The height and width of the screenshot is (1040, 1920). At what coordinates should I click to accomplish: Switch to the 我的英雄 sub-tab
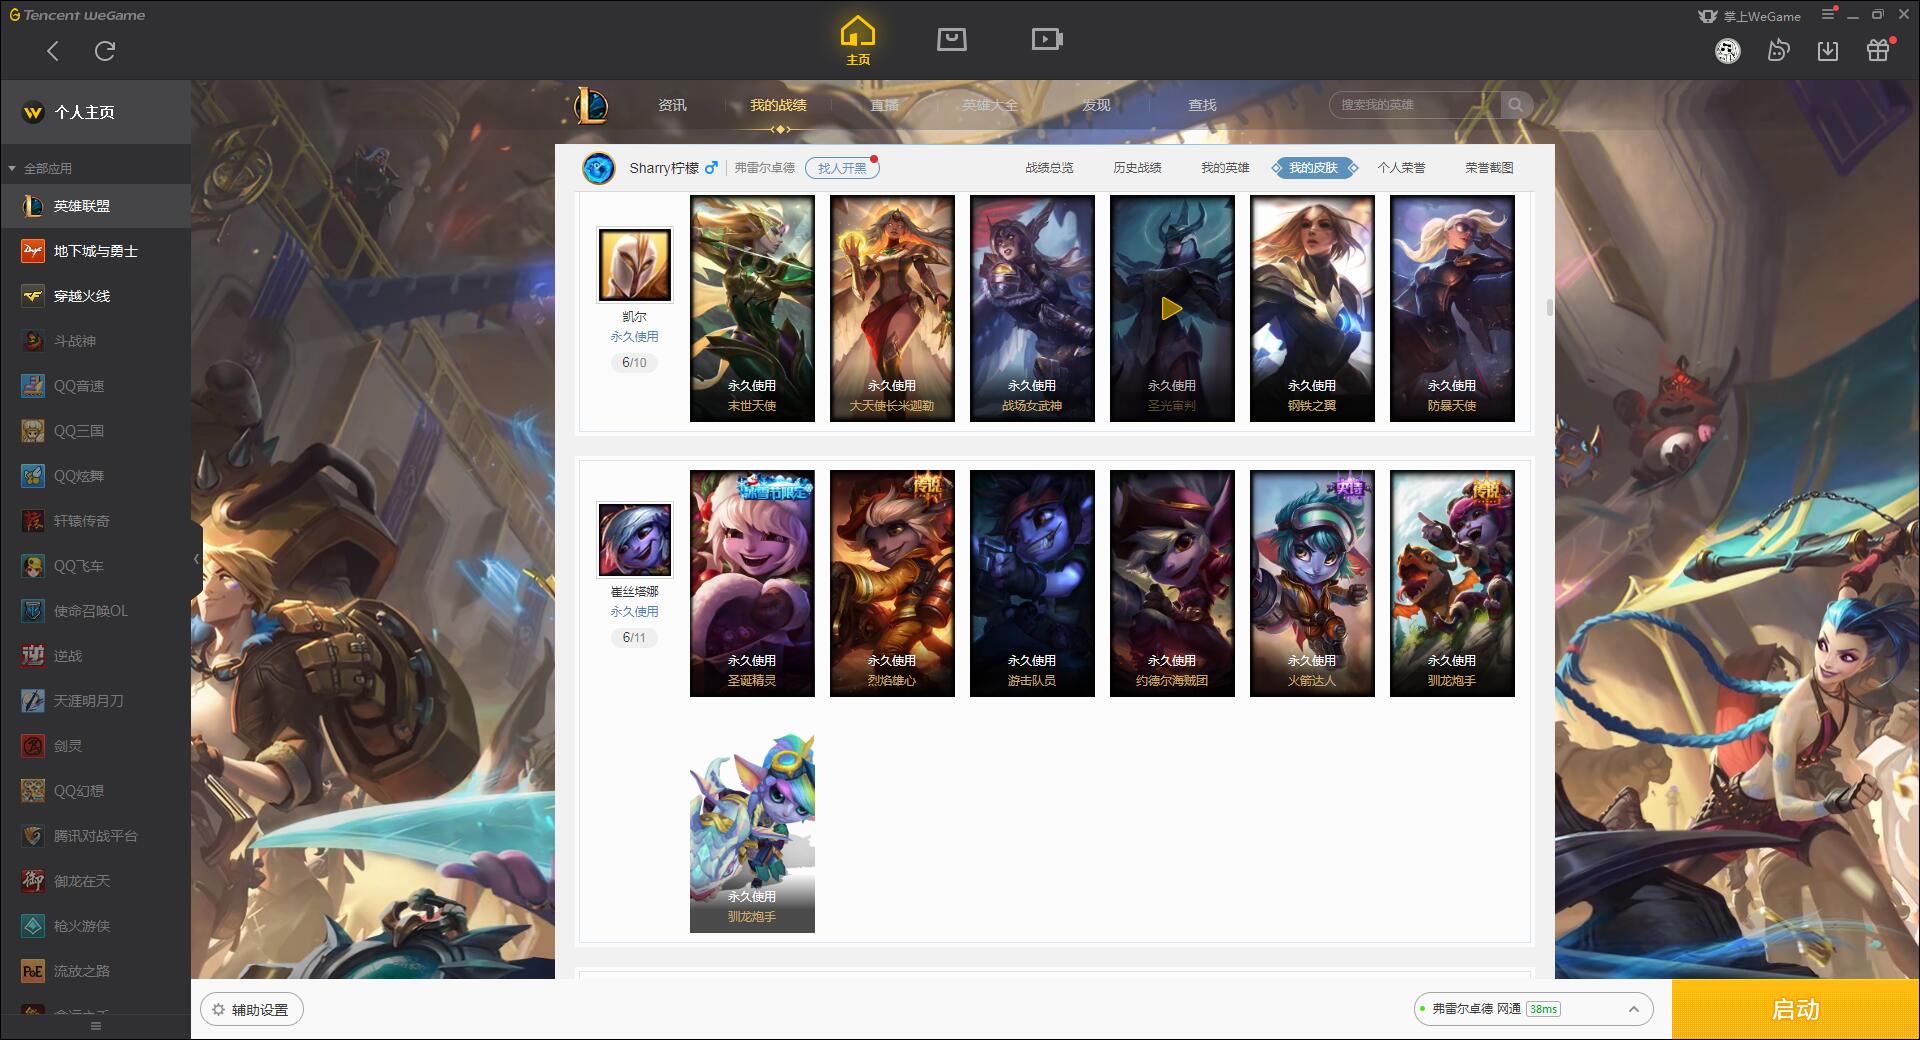[1225, 168]
